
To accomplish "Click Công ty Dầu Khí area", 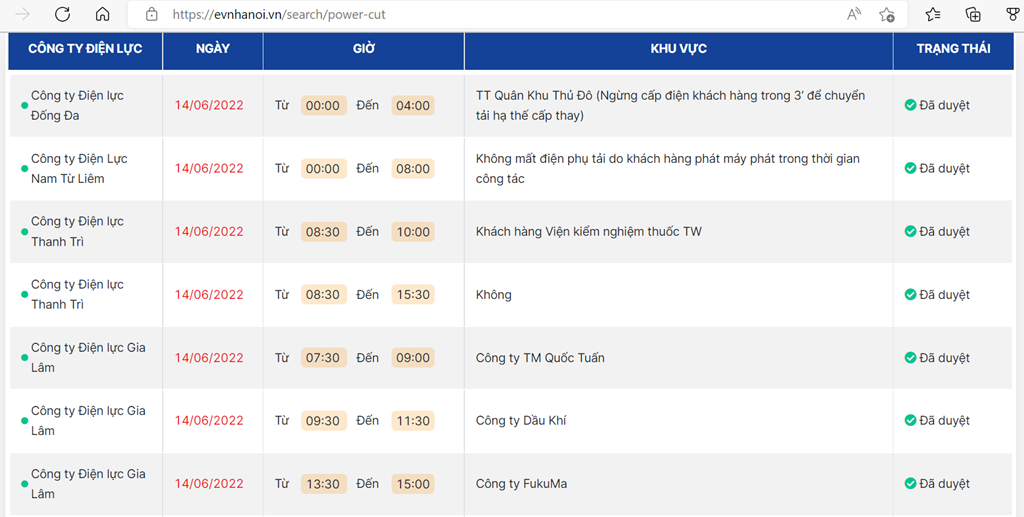I will tap(520, 421).
